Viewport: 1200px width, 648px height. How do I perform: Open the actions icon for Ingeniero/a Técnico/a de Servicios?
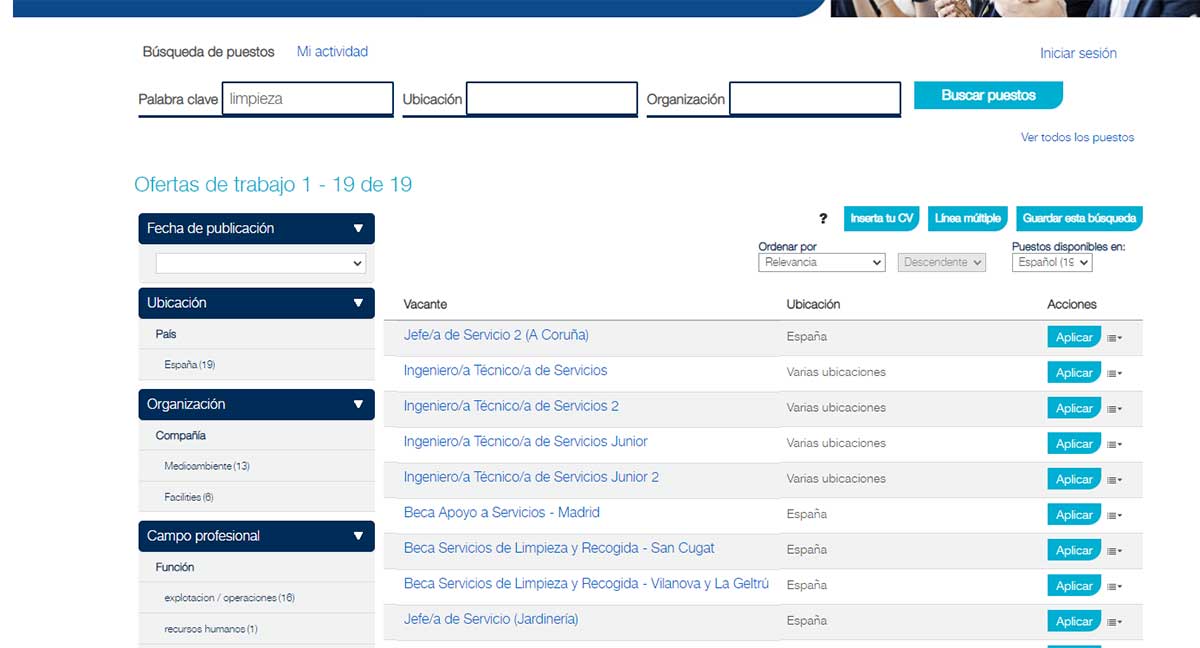point(1115,372)
